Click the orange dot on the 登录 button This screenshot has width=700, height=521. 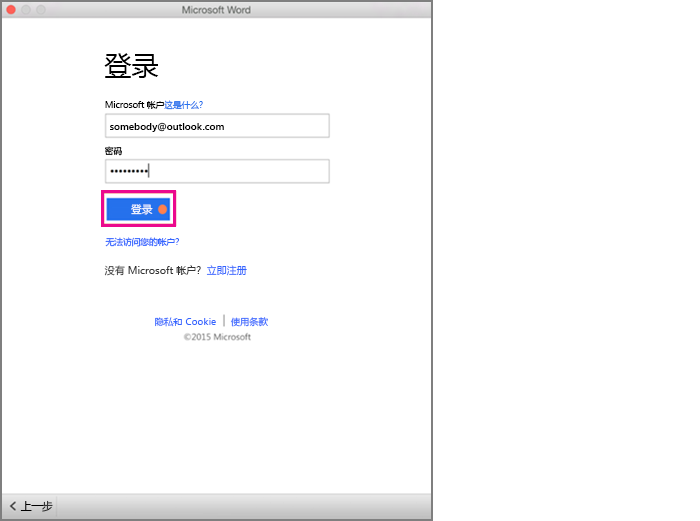click(162, 210)
